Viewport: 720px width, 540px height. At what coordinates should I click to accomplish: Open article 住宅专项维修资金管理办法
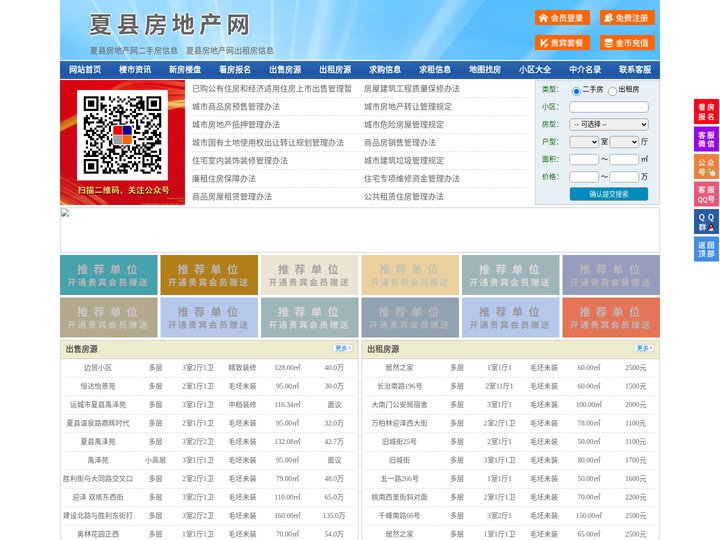coord(412,179)
